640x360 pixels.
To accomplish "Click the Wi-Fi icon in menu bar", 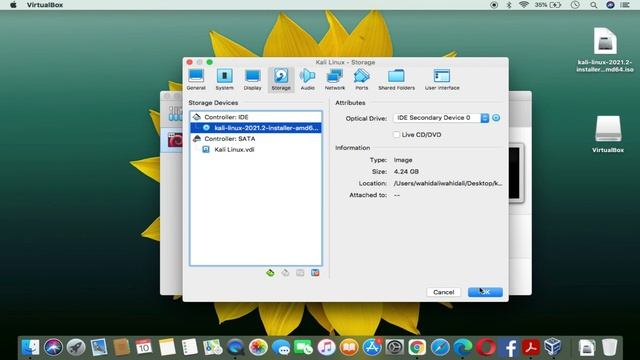I will [x=524, y=5].
